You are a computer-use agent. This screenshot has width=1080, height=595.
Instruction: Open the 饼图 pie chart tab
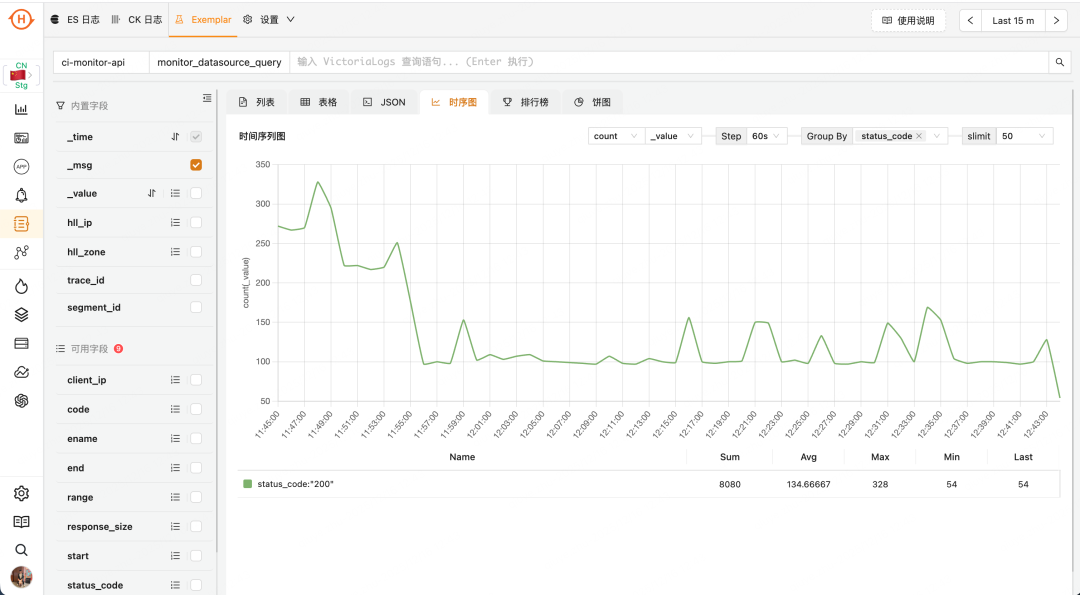592,103
